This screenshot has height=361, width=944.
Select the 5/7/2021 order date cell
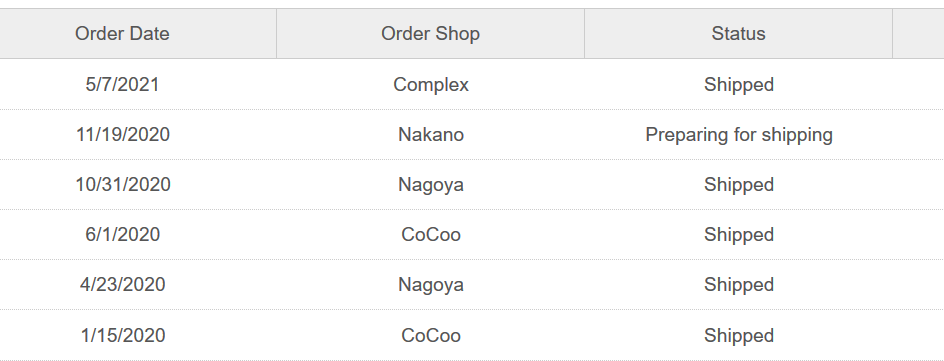pos(122,84)
